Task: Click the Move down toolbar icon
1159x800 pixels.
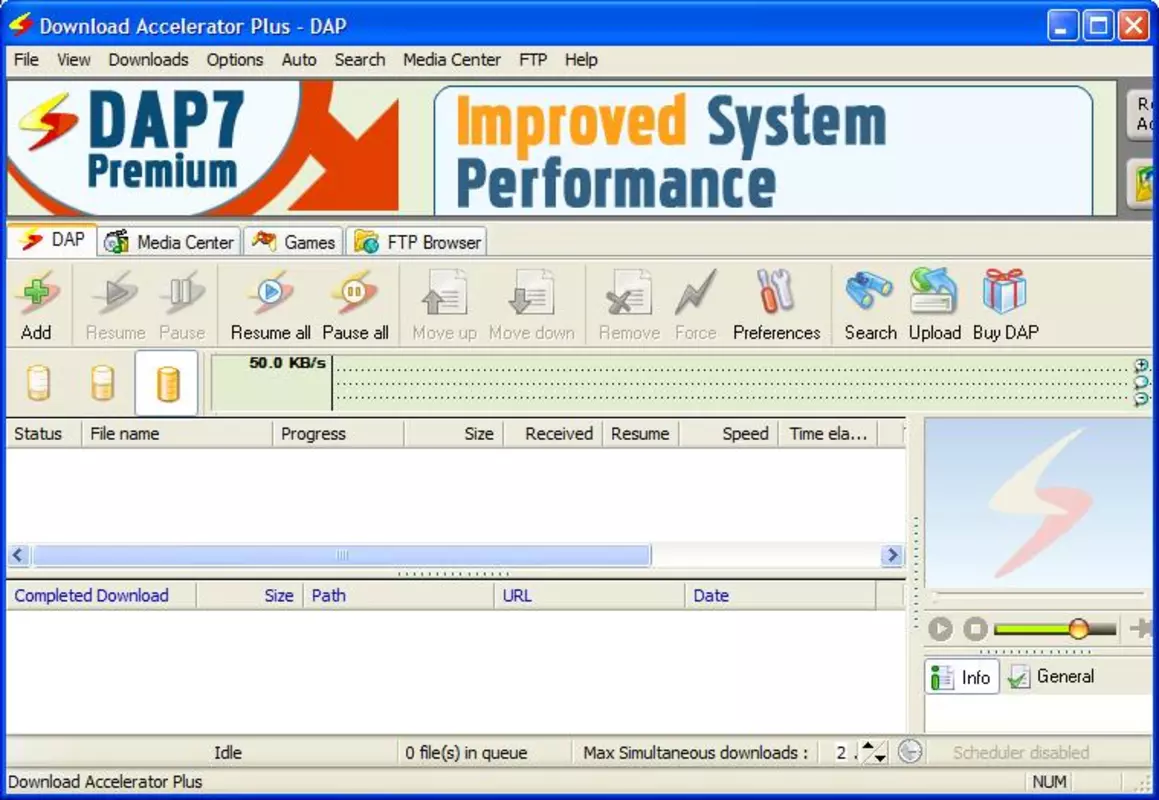Action: click(x=531, y=305)
